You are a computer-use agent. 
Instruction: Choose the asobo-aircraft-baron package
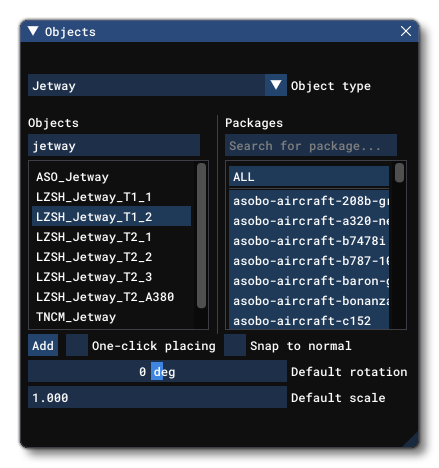click(x=309, y=281)
